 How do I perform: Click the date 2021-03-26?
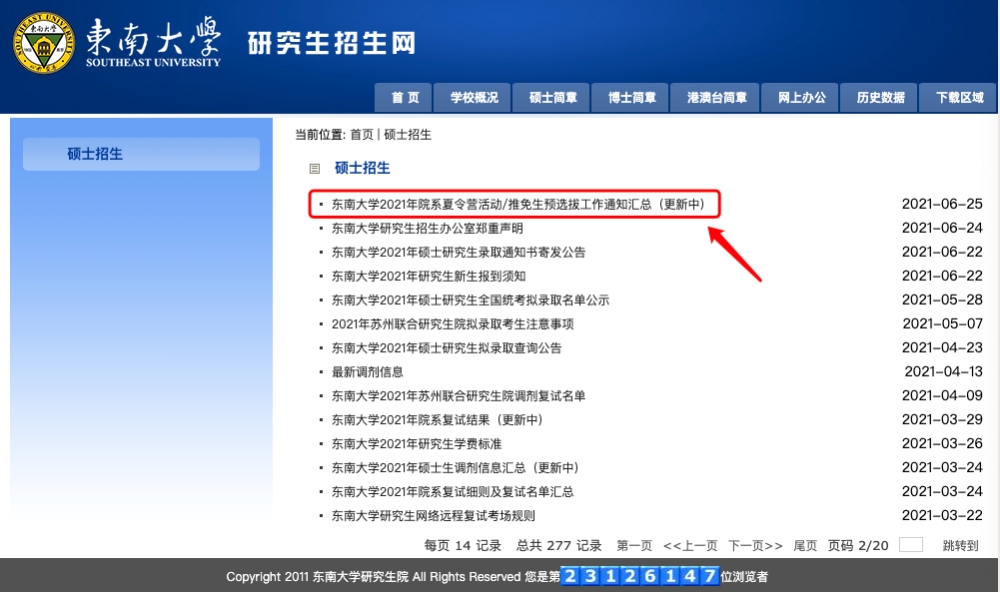(942, 443)
